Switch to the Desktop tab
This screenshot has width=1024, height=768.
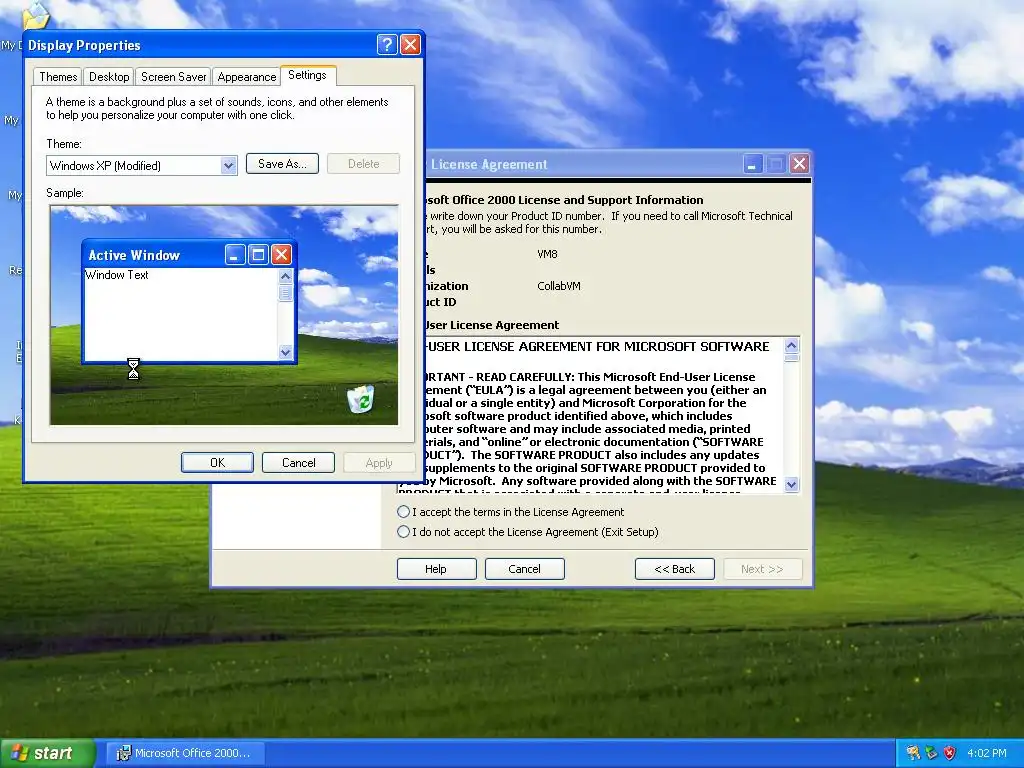click(x=109, y=77)
